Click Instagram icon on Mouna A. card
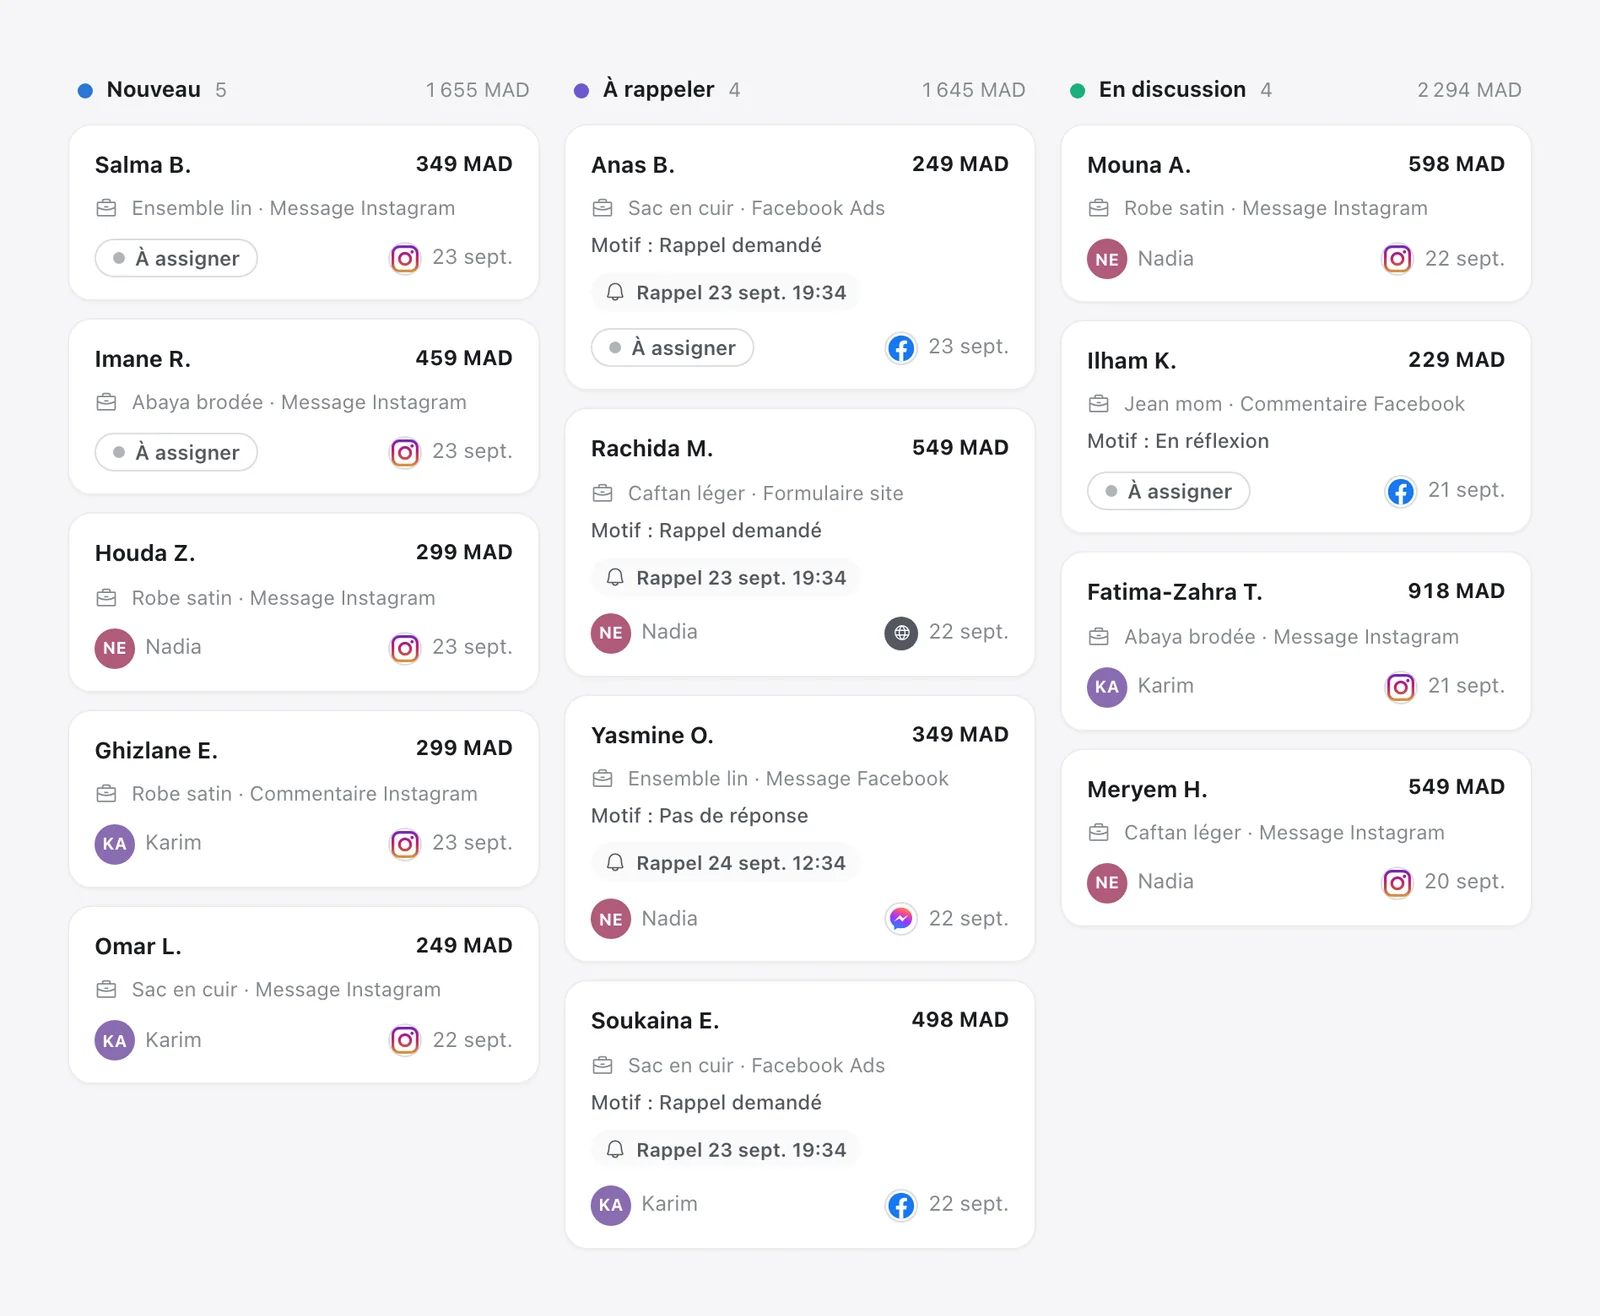The height and width of the screenshot is (1316, 1600). point(1397,259)
